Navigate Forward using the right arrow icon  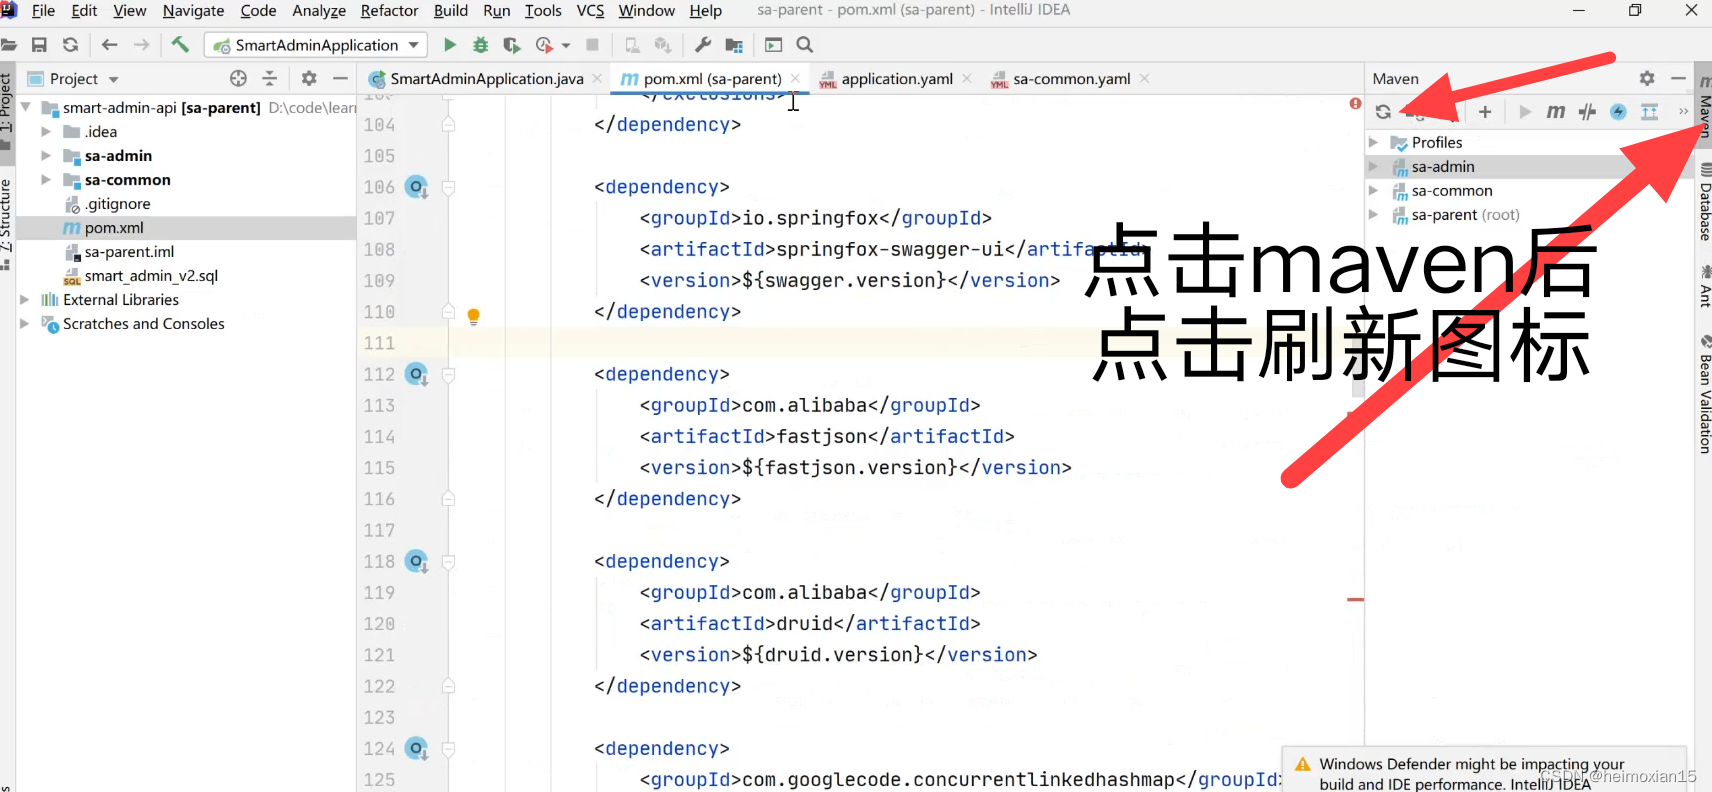[142, 45]
